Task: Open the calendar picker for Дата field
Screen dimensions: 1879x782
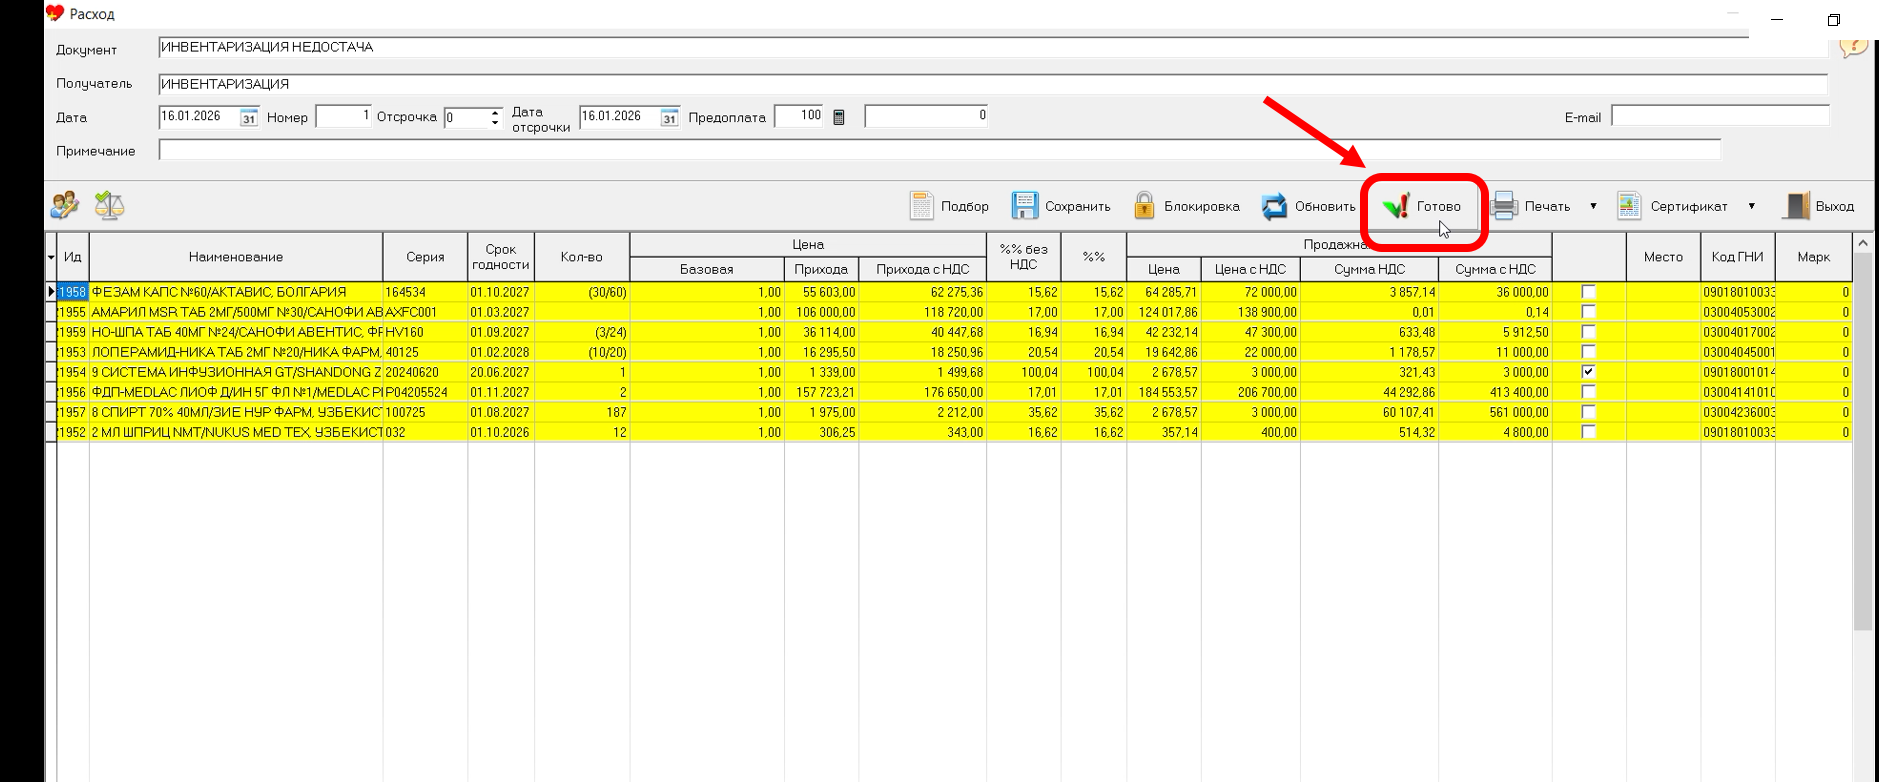Action: (x=249, y=118)
